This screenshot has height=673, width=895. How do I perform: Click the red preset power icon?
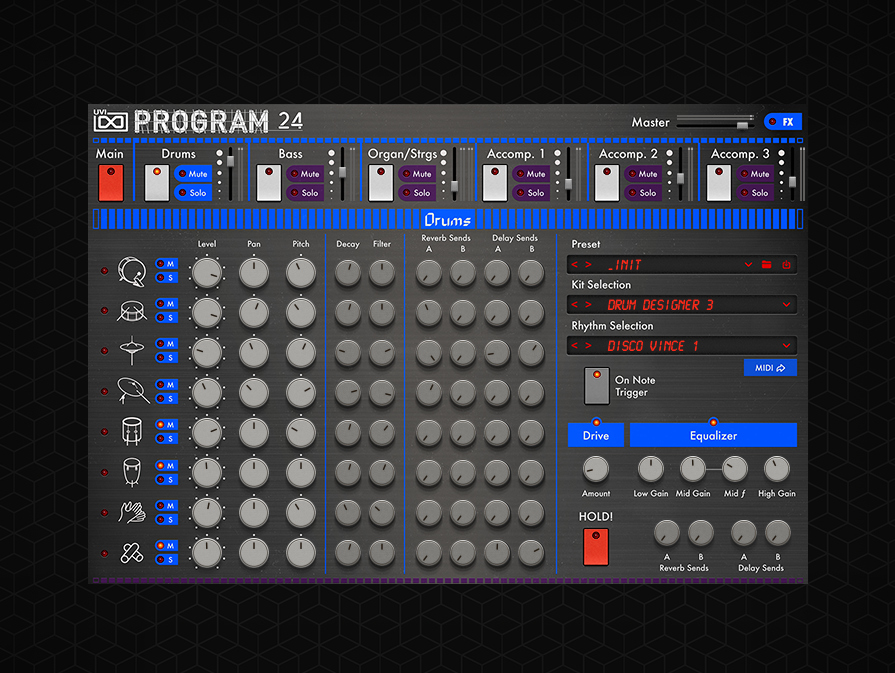[x=786, y=264]
